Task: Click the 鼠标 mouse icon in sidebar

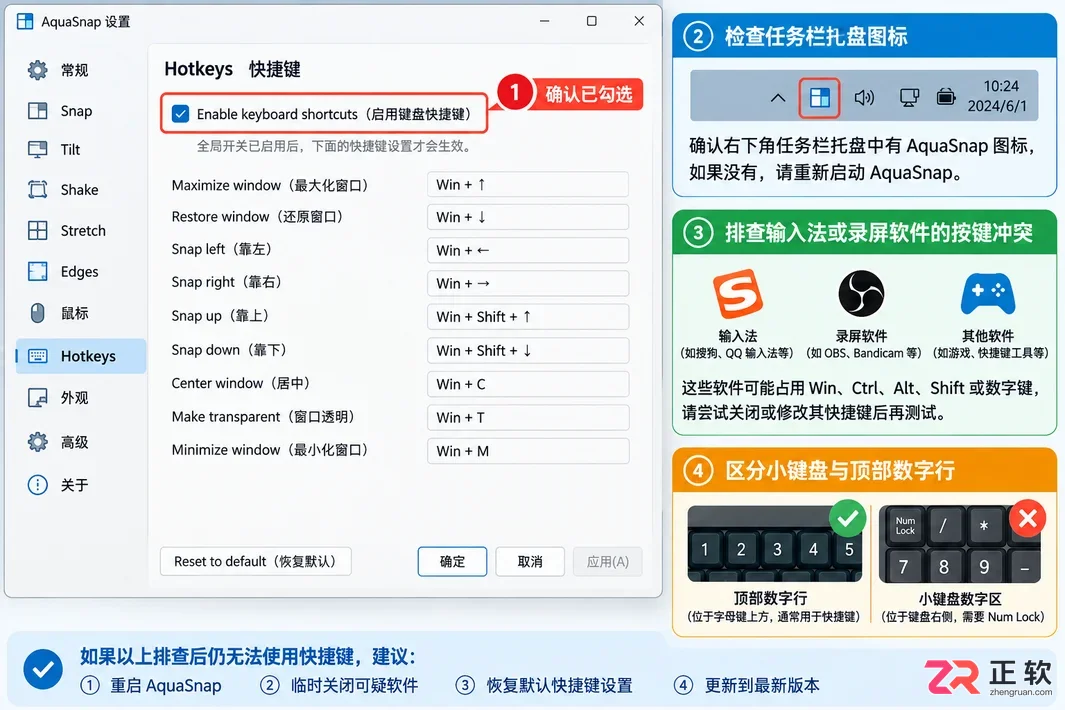Action: click(37, 313)
